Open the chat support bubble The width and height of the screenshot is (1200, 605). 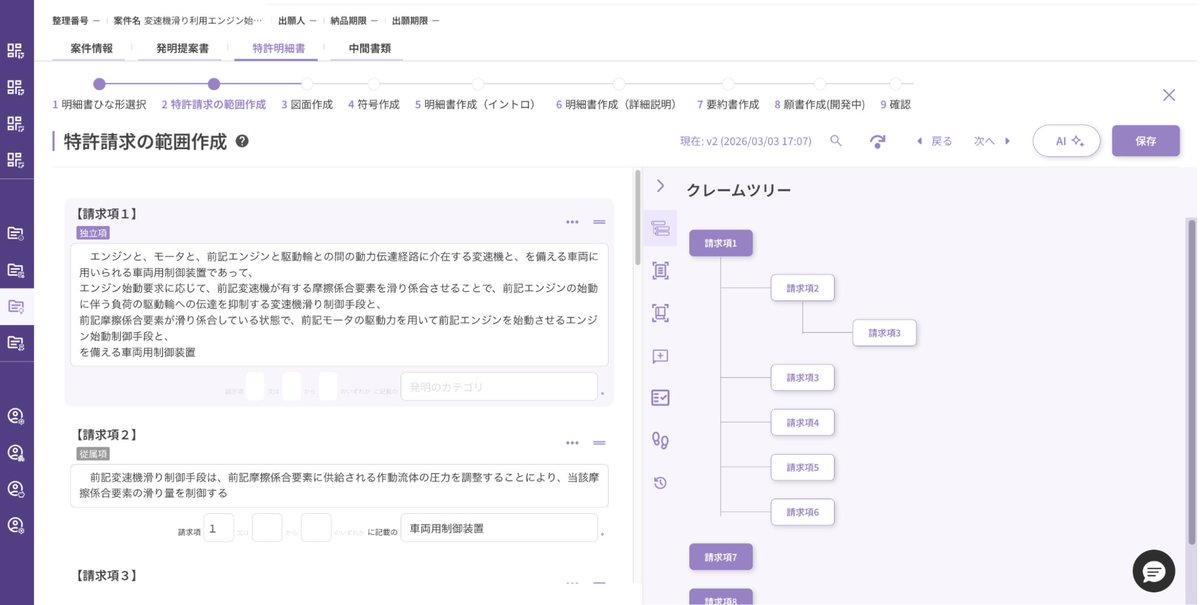pyautogui.click(x=1153, y=571)
